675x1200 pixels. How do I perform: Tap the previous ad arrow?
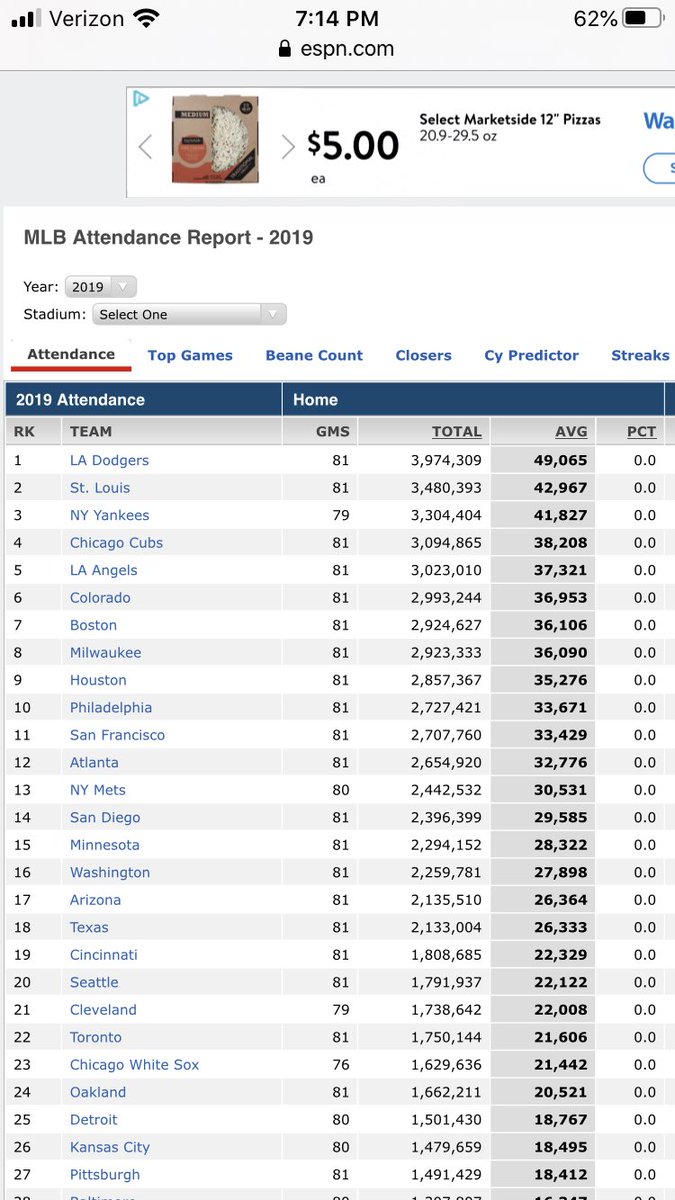[x=145, y=147]
